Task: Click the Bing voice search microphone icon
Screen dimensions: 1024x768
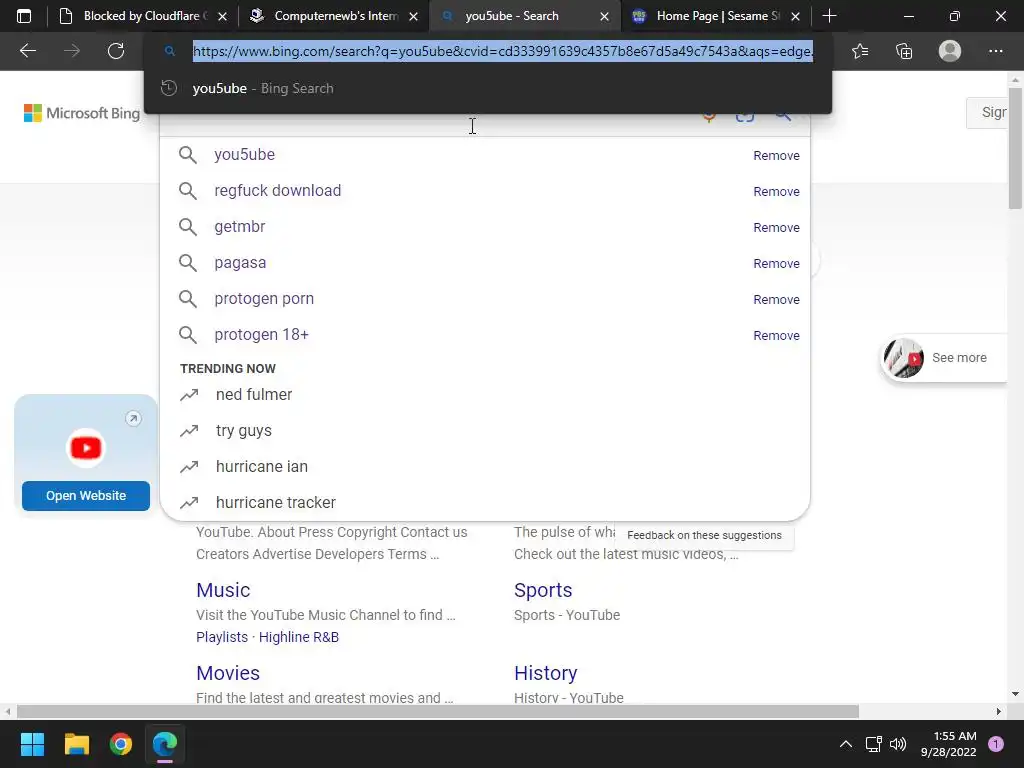Action: coord(709,117)
